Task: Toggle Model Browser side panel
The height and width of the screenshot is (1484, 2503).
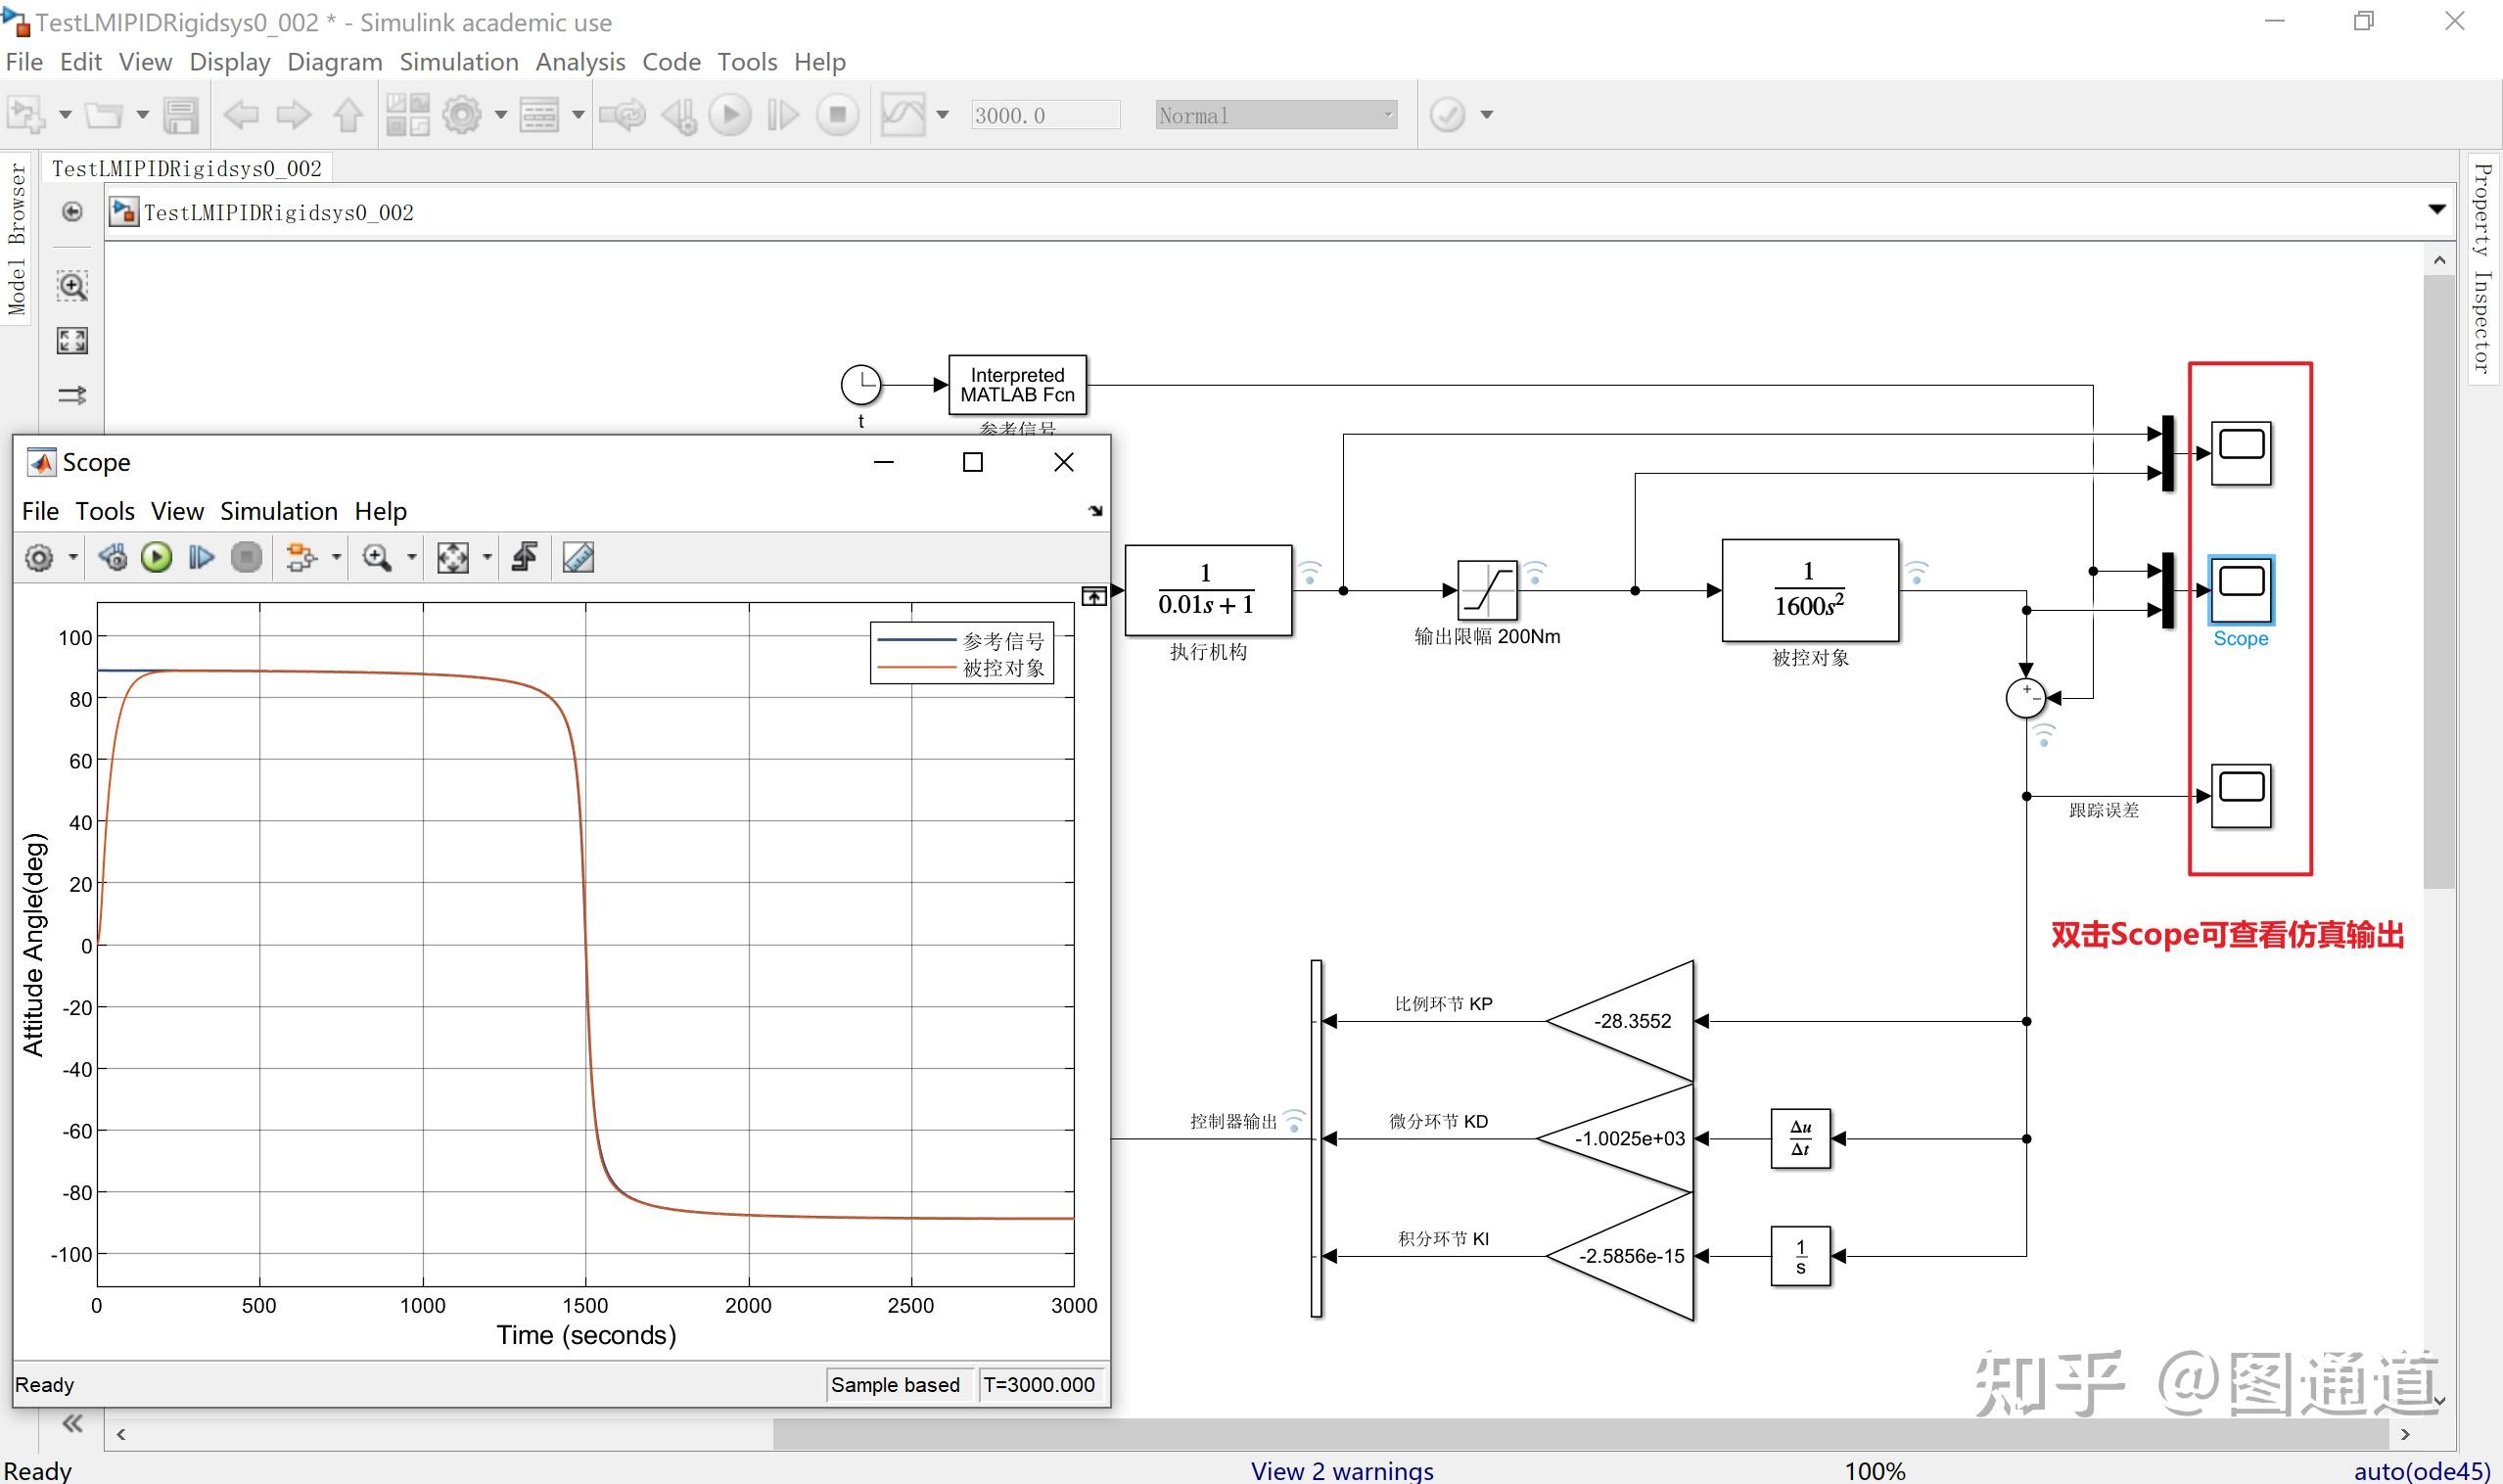Action: 17,239
